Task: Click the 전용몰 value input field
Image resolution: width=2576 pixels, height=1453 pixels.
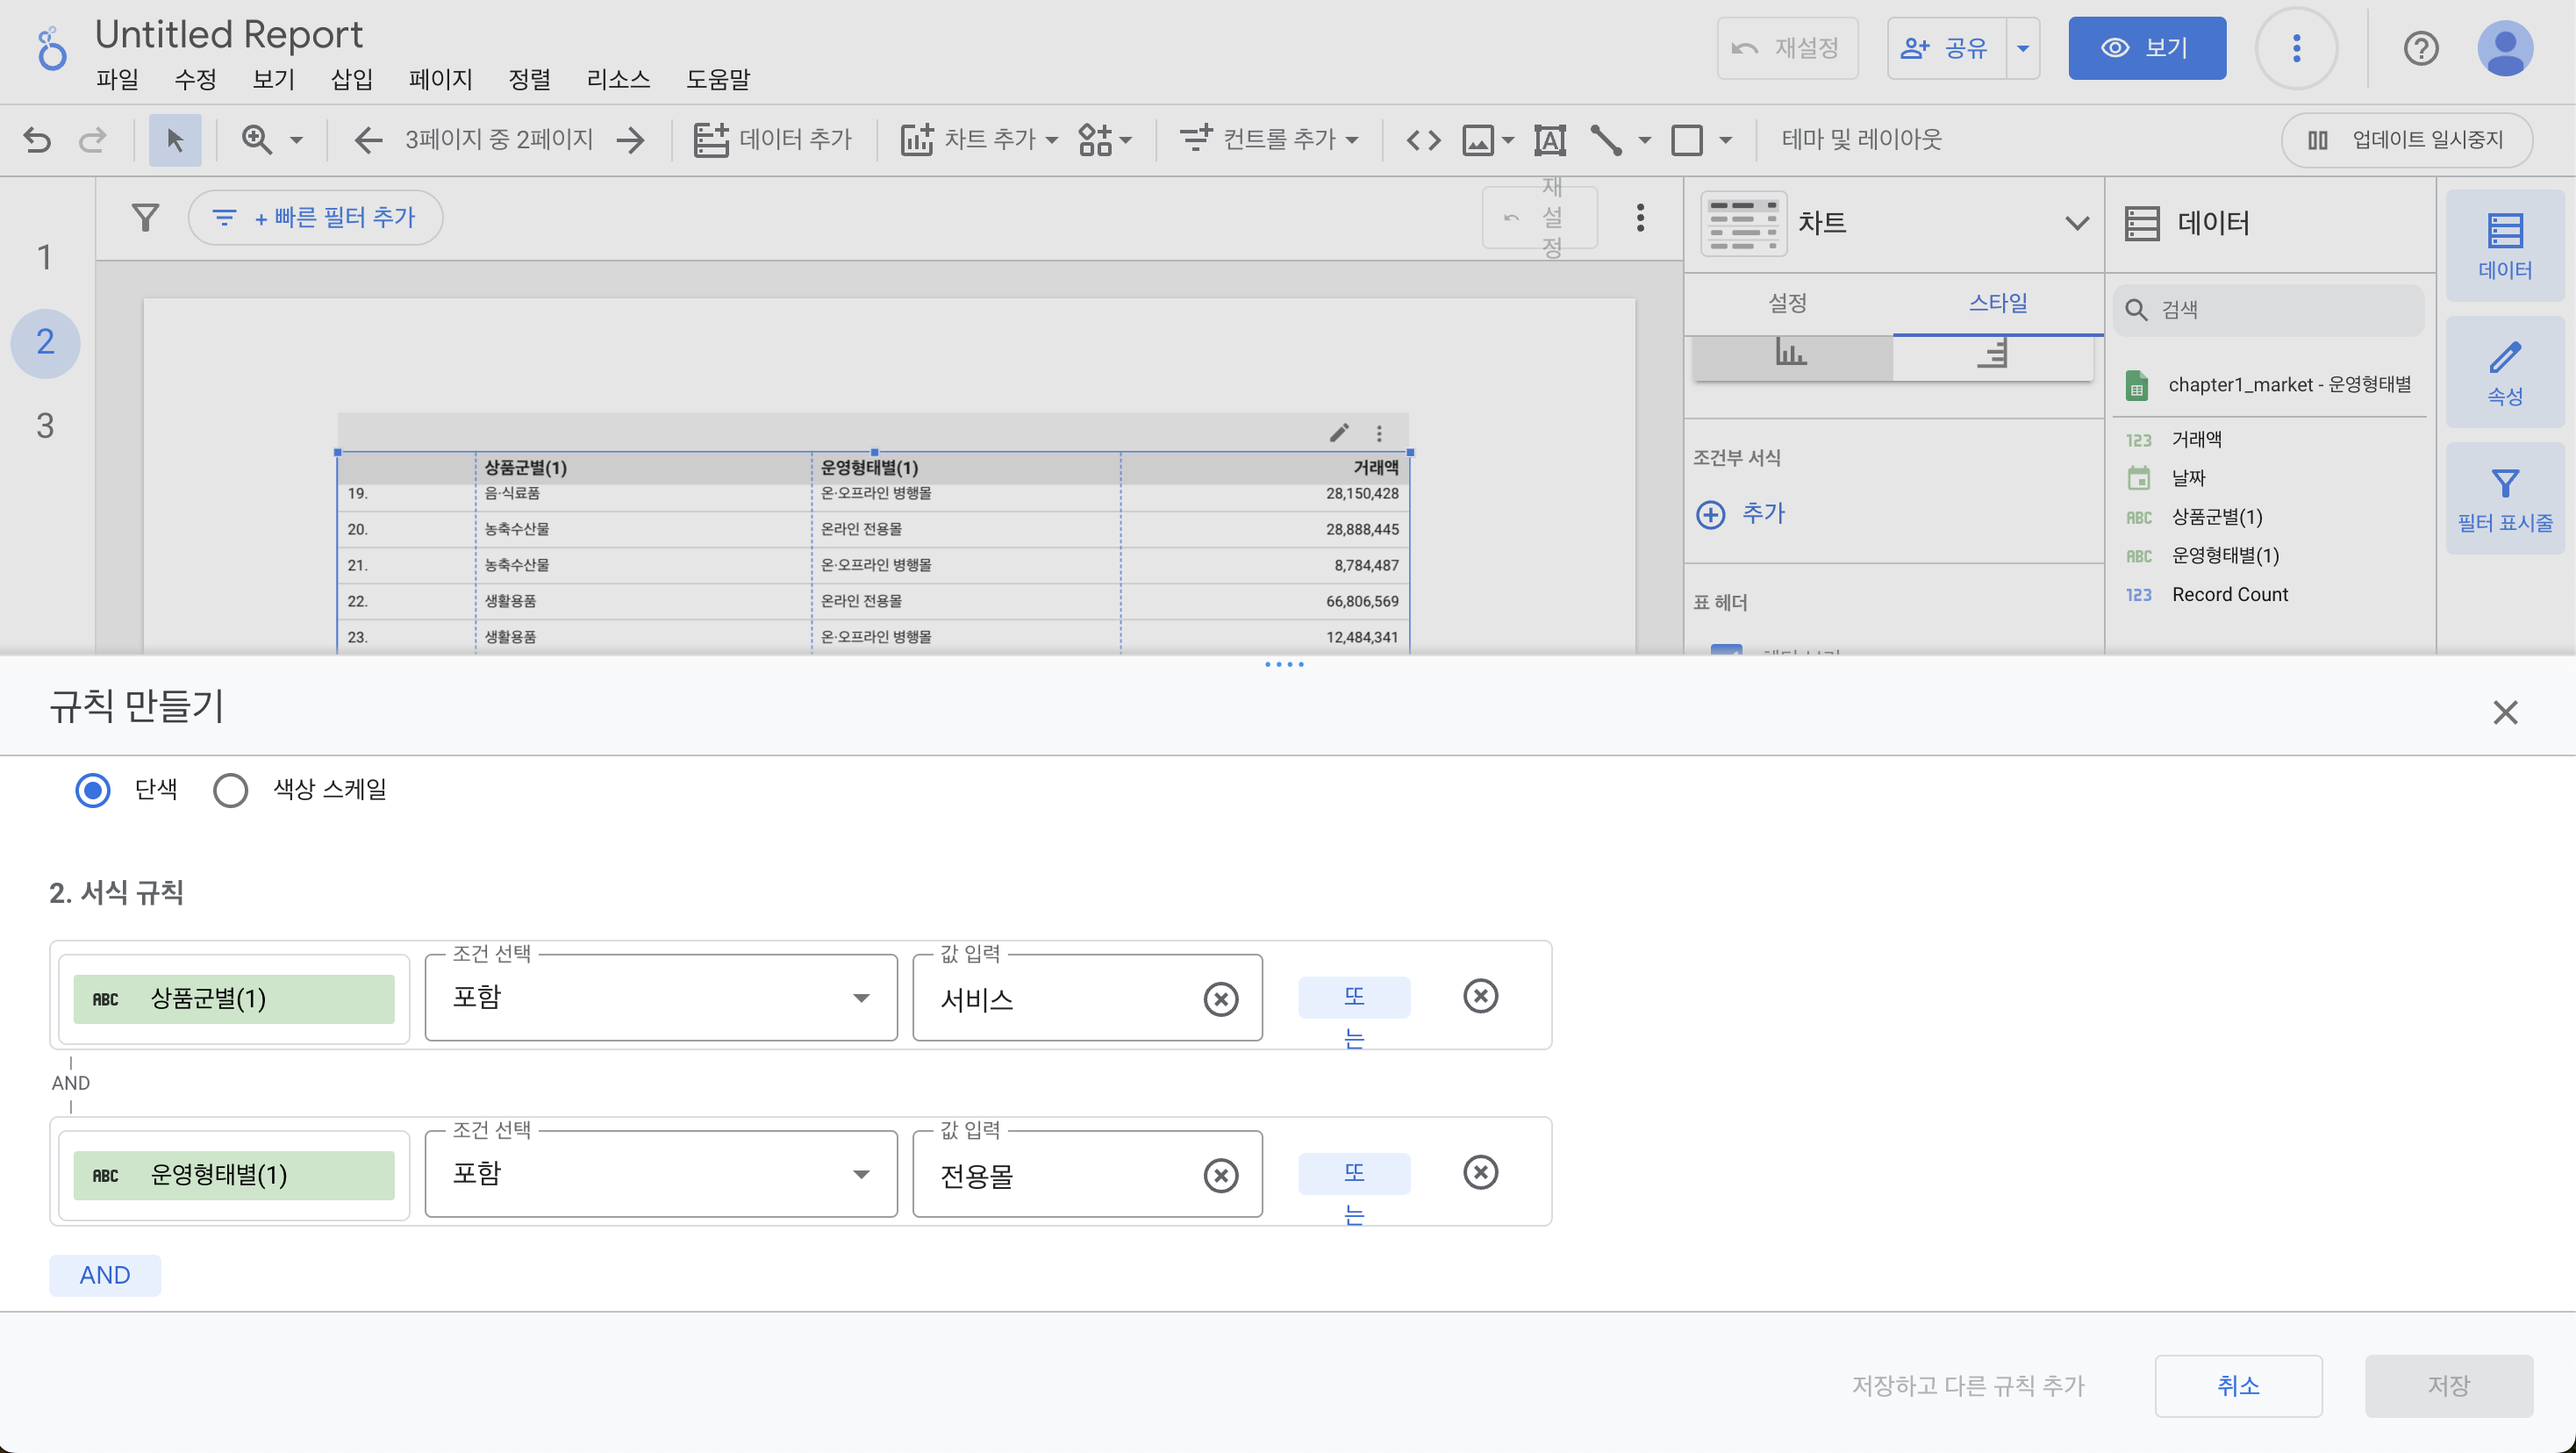Action: coord(1060,1176)
